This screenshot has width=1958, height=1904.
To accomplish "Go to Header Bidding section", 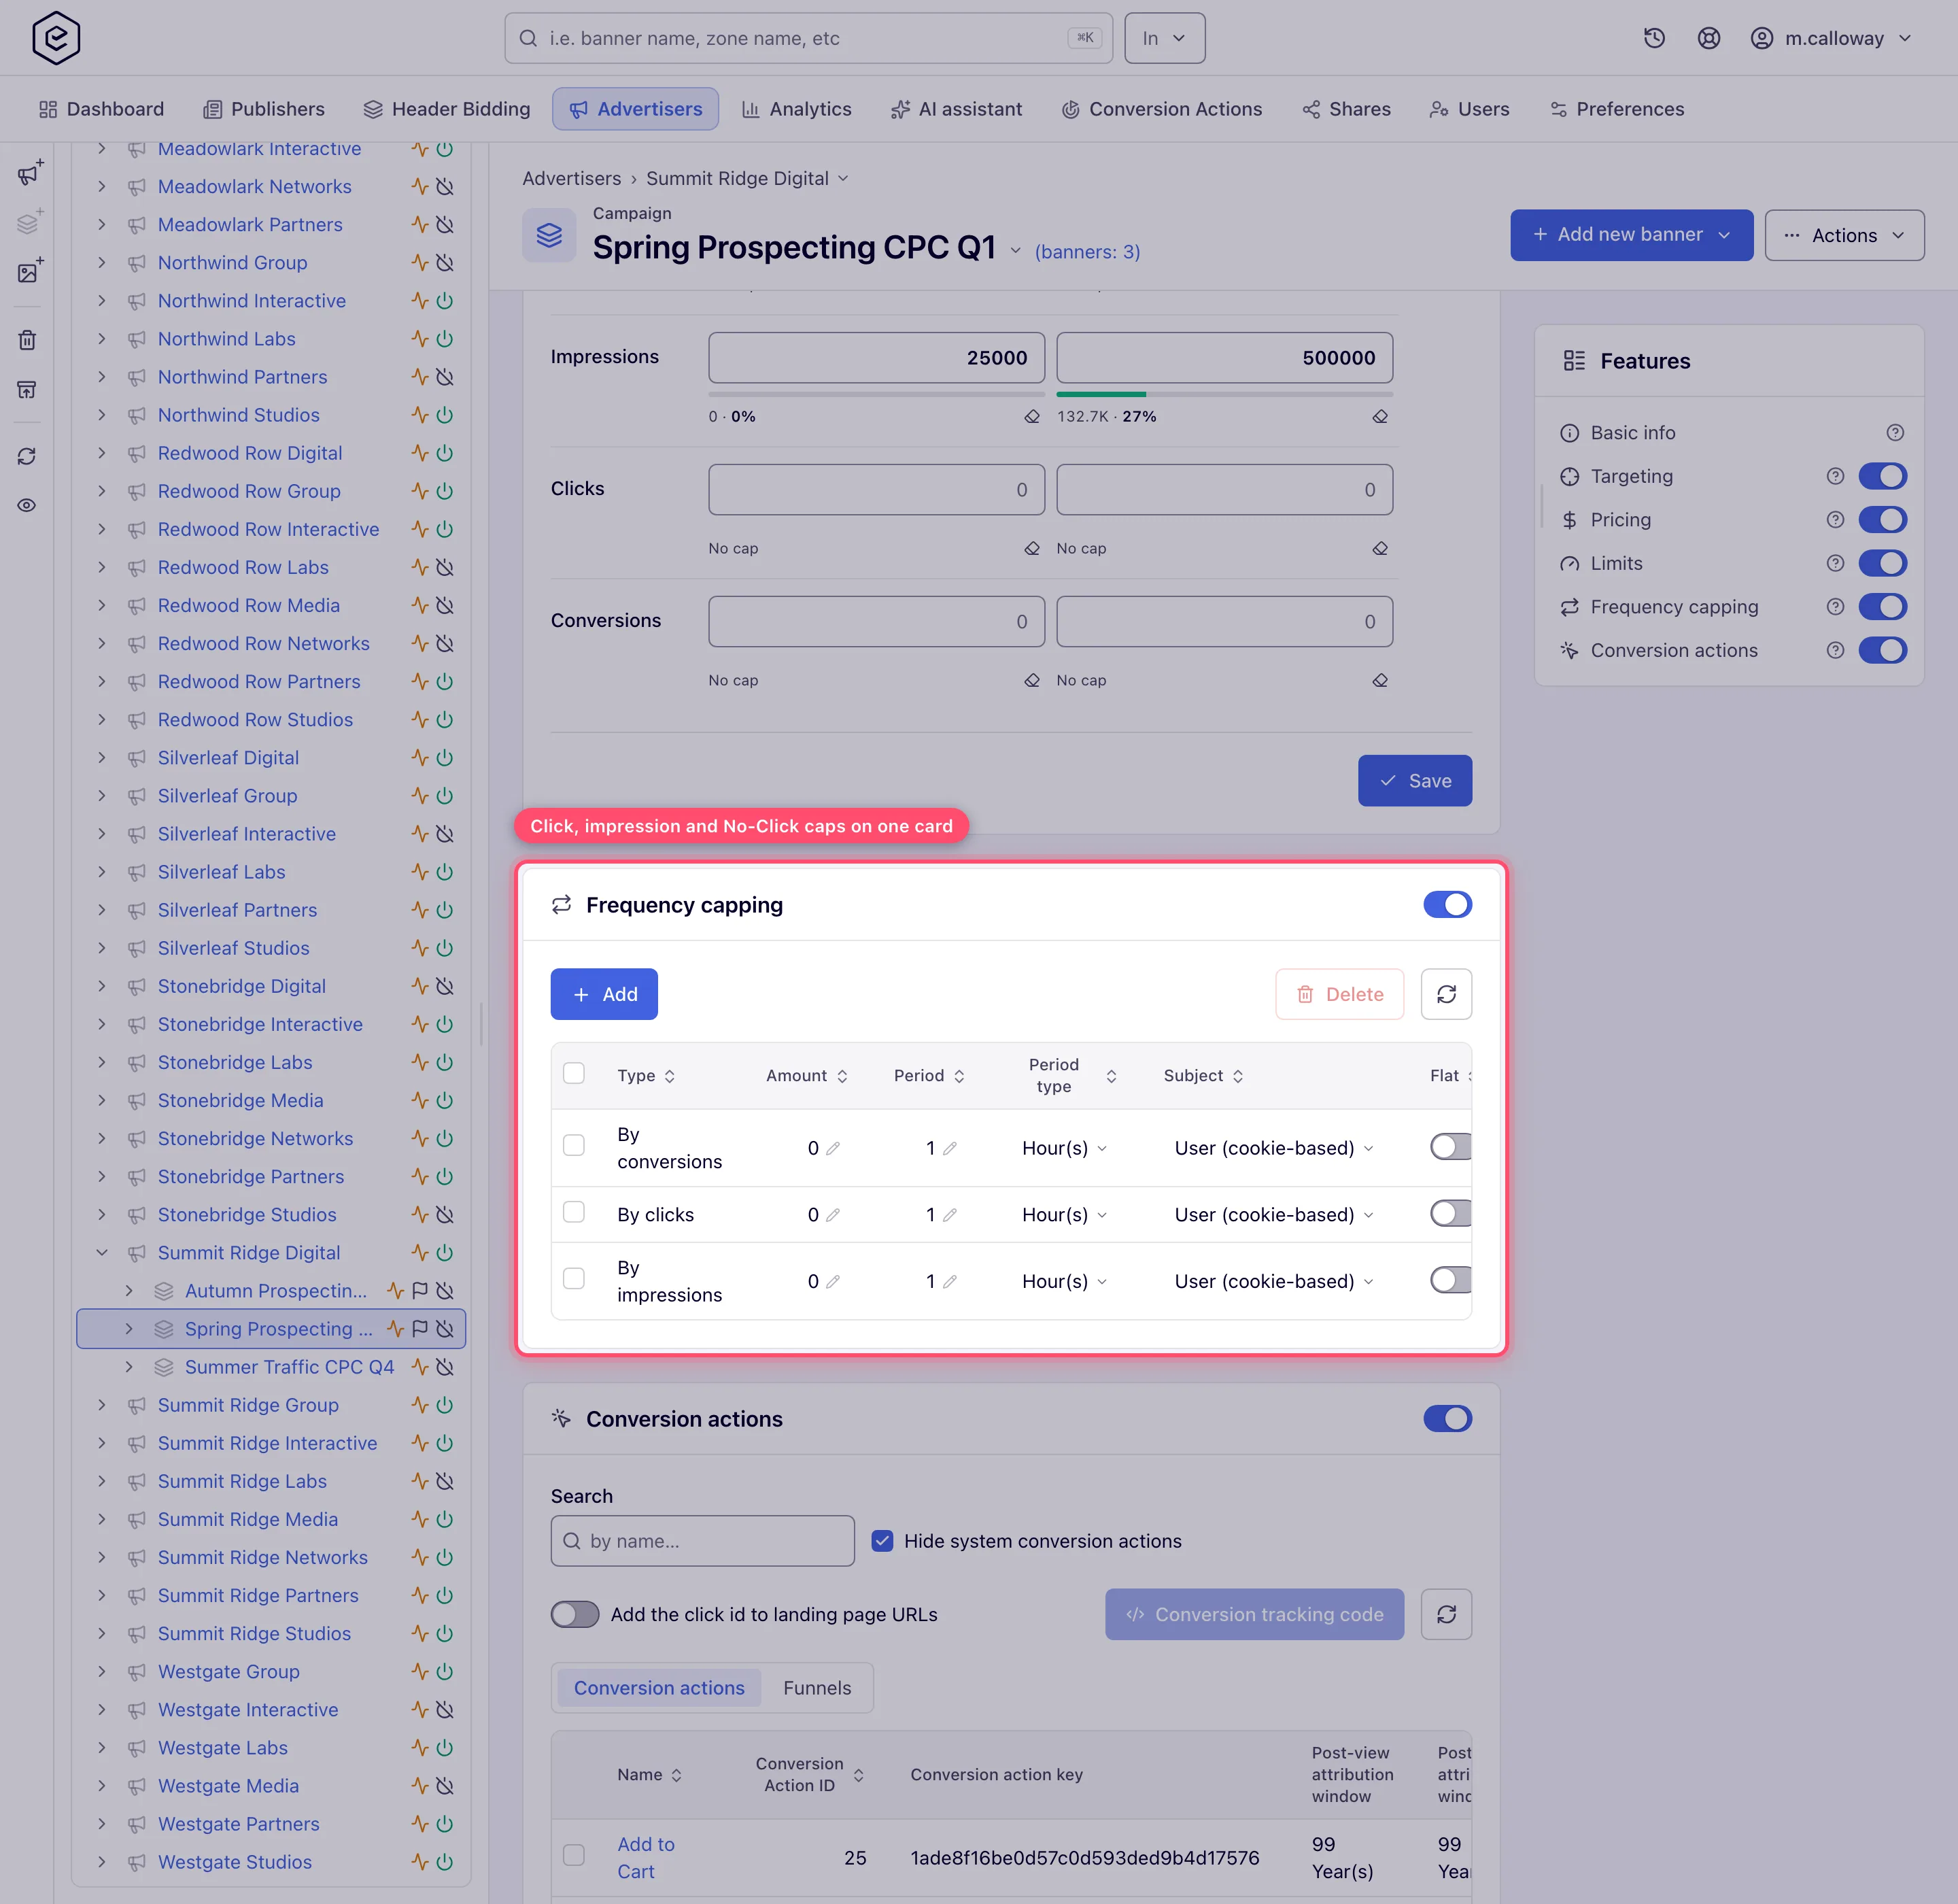I will pos(447,109).
